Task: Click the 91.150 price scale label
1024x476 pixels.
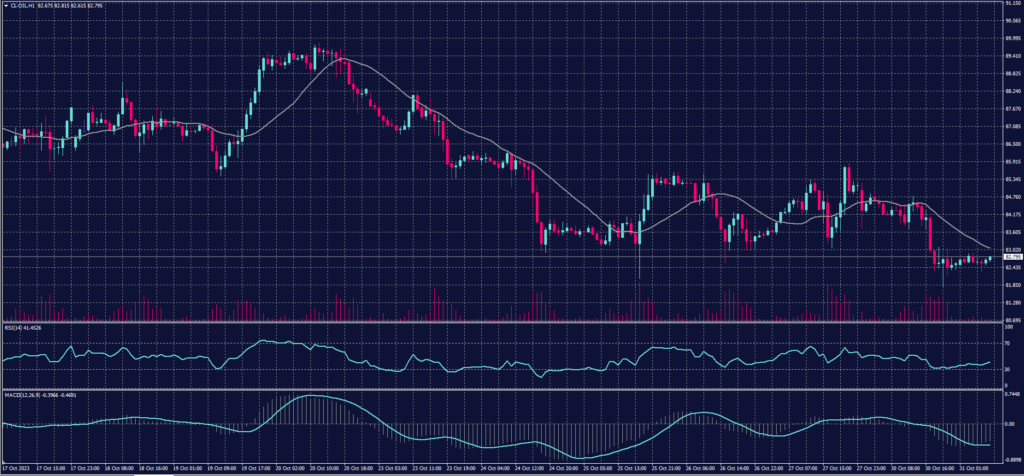Action: [x=1011, y=4]
